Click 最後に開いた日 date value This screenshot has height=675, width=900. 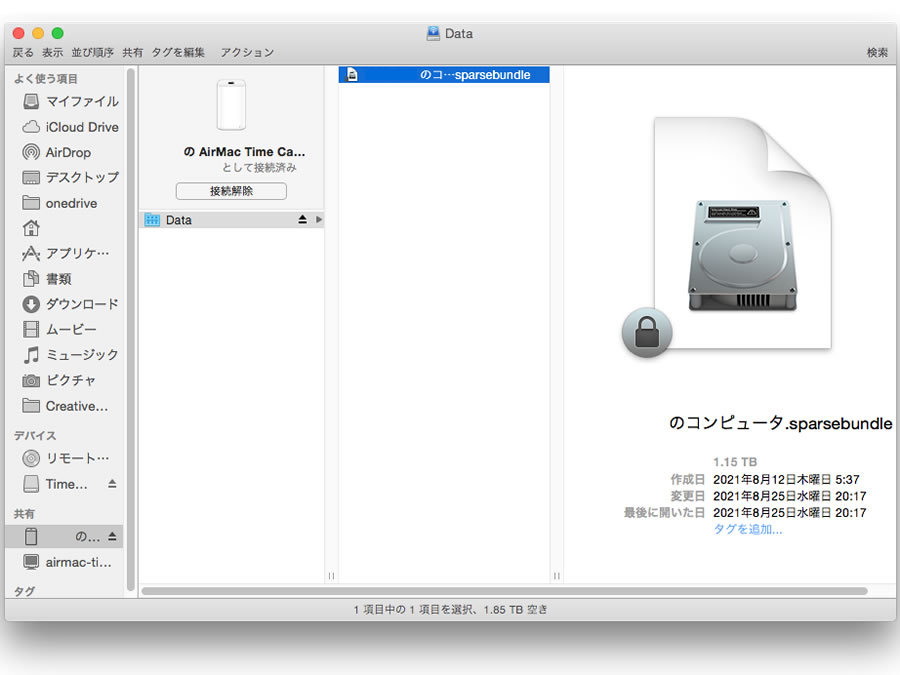(x=789, y=513)
